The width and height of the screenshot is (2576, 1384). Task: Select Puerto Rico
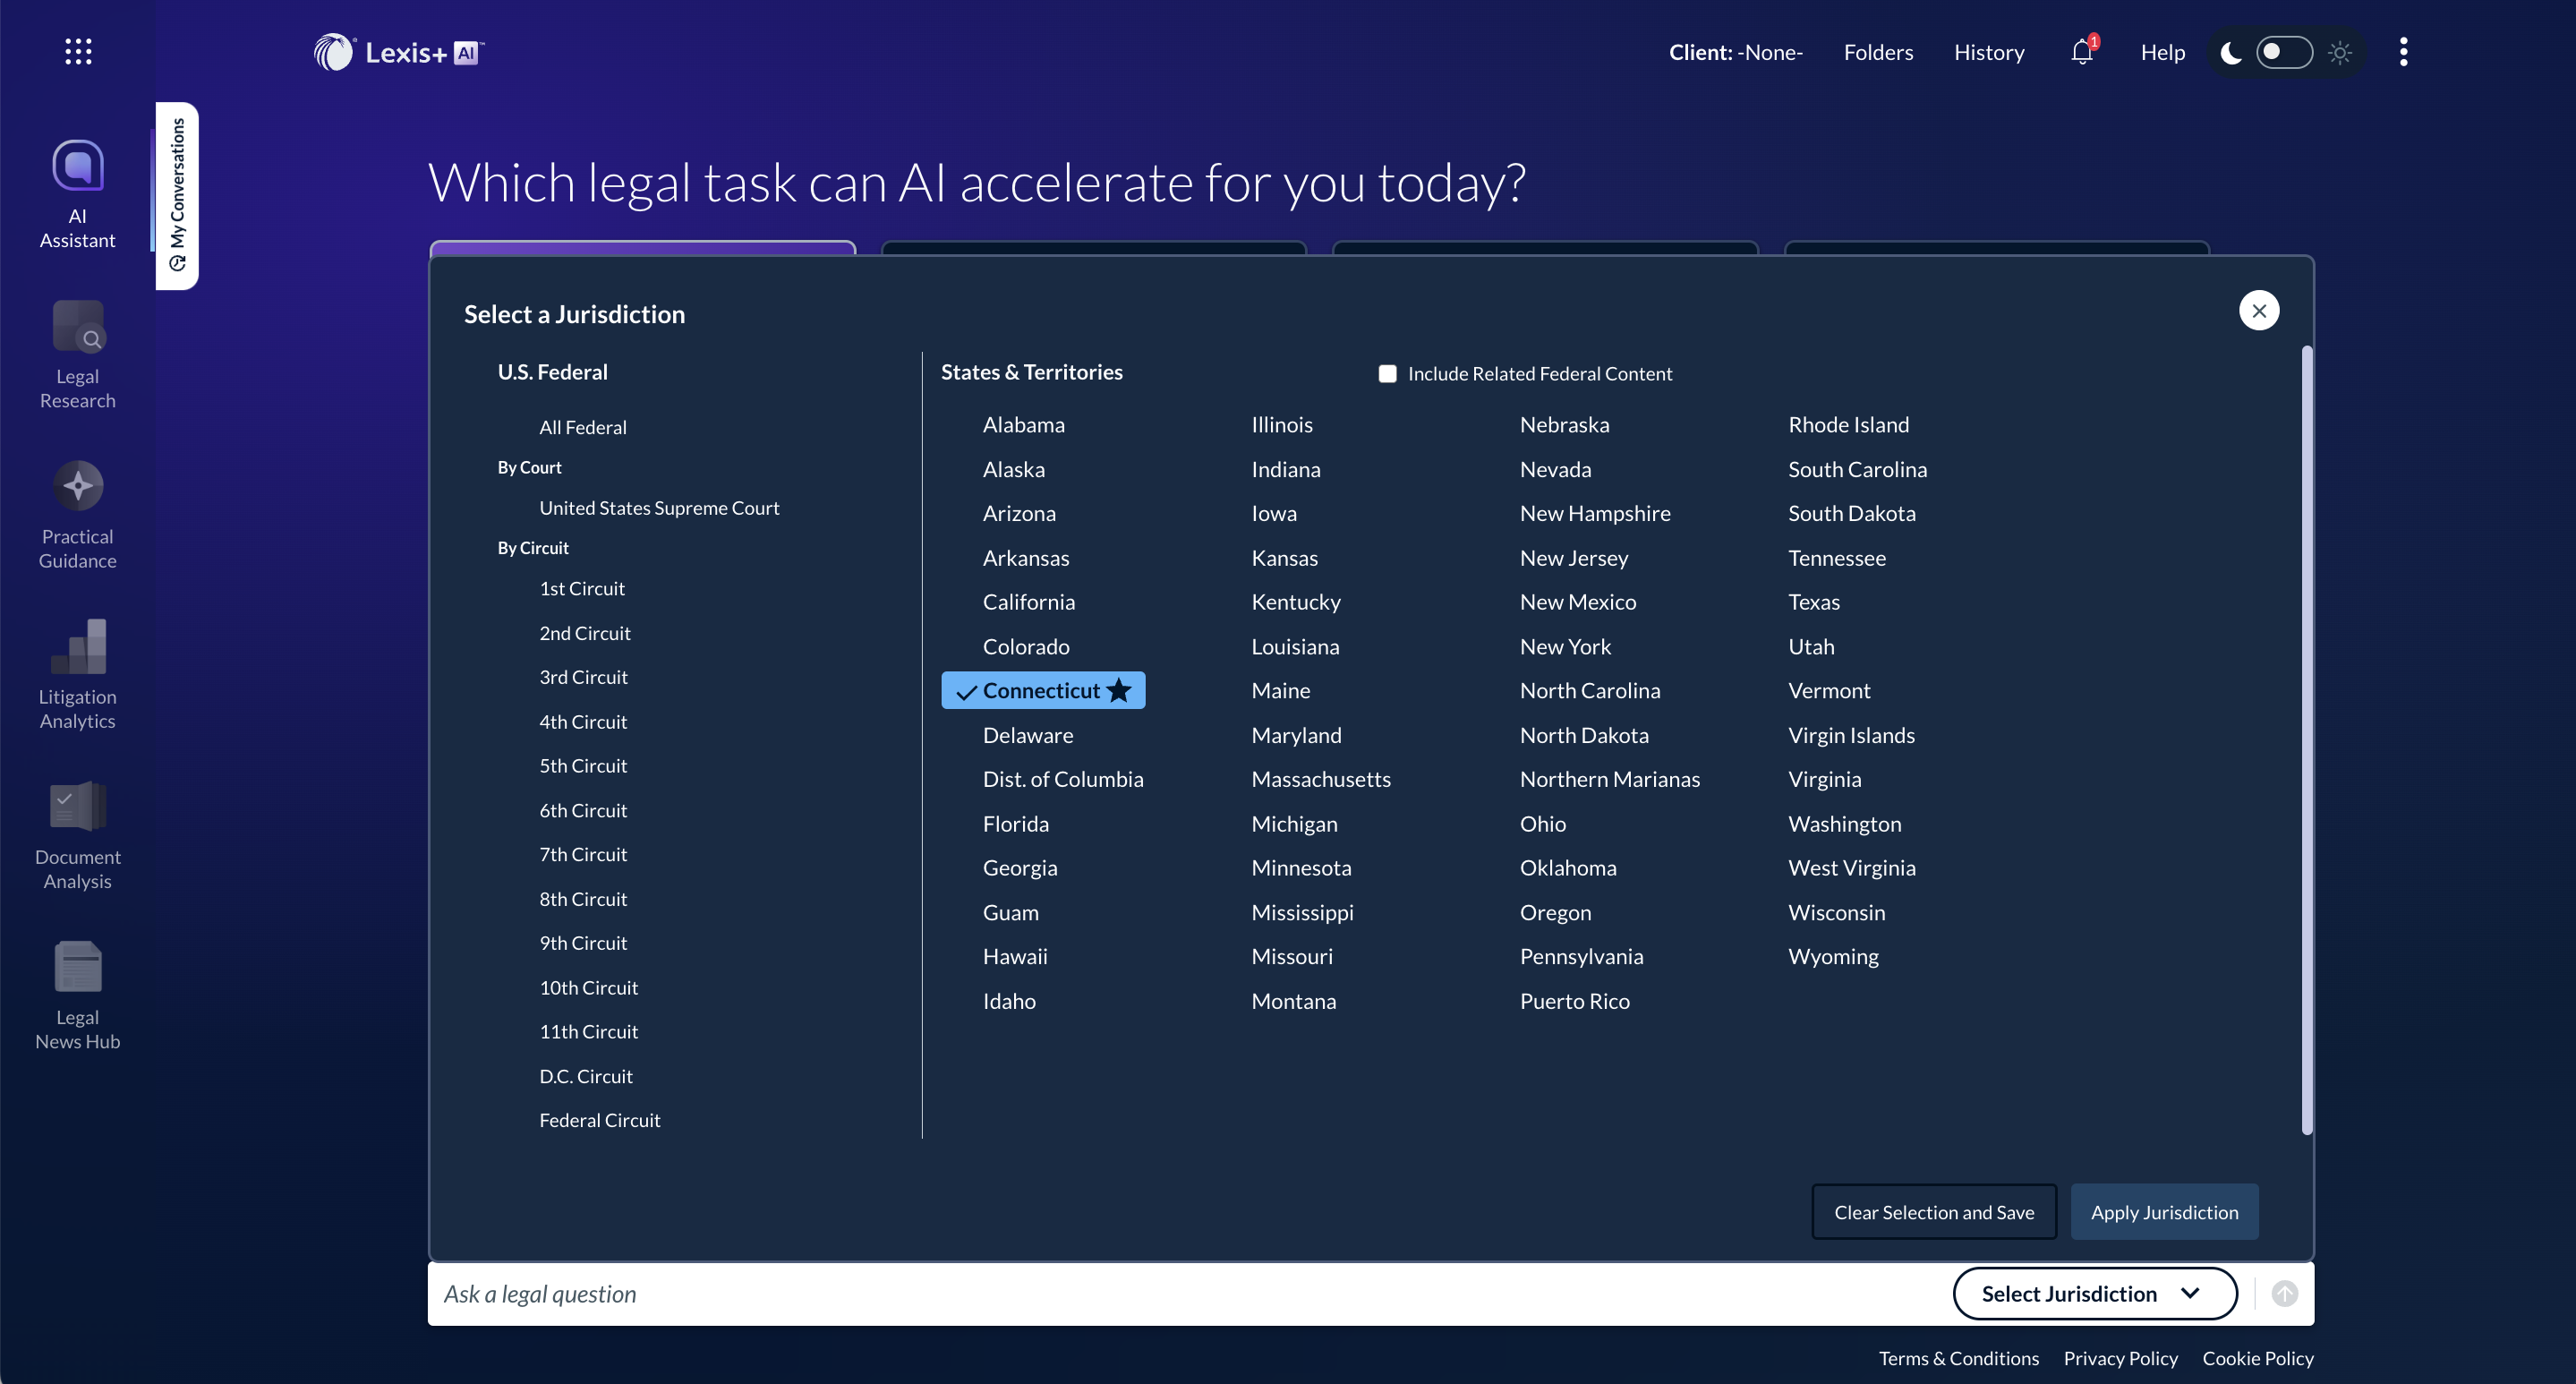(x=1575, y=1001)
